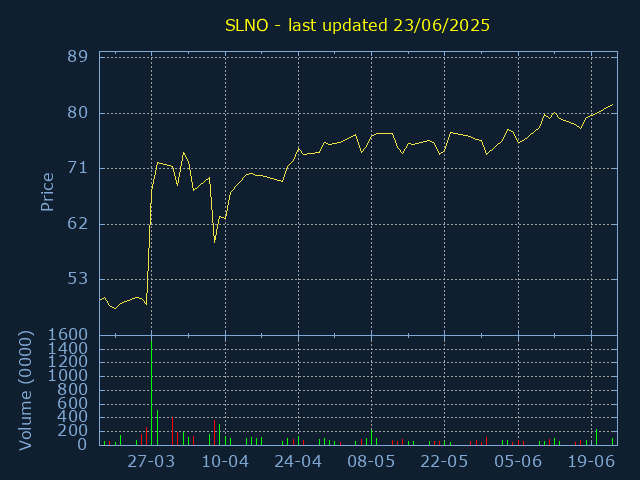Click the price line's low point near 10-04

pos(214,242)
